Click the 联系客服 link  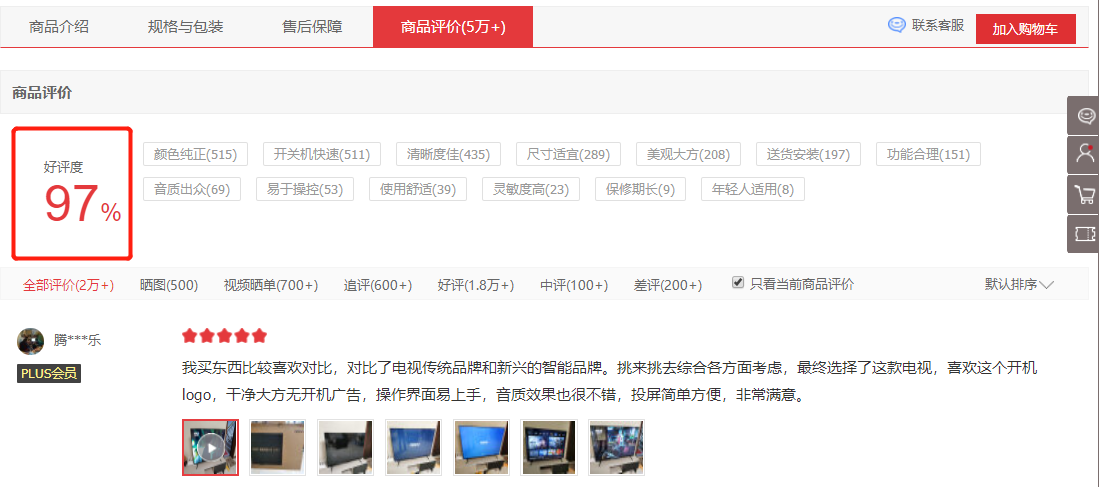click(x=938, y=26)
